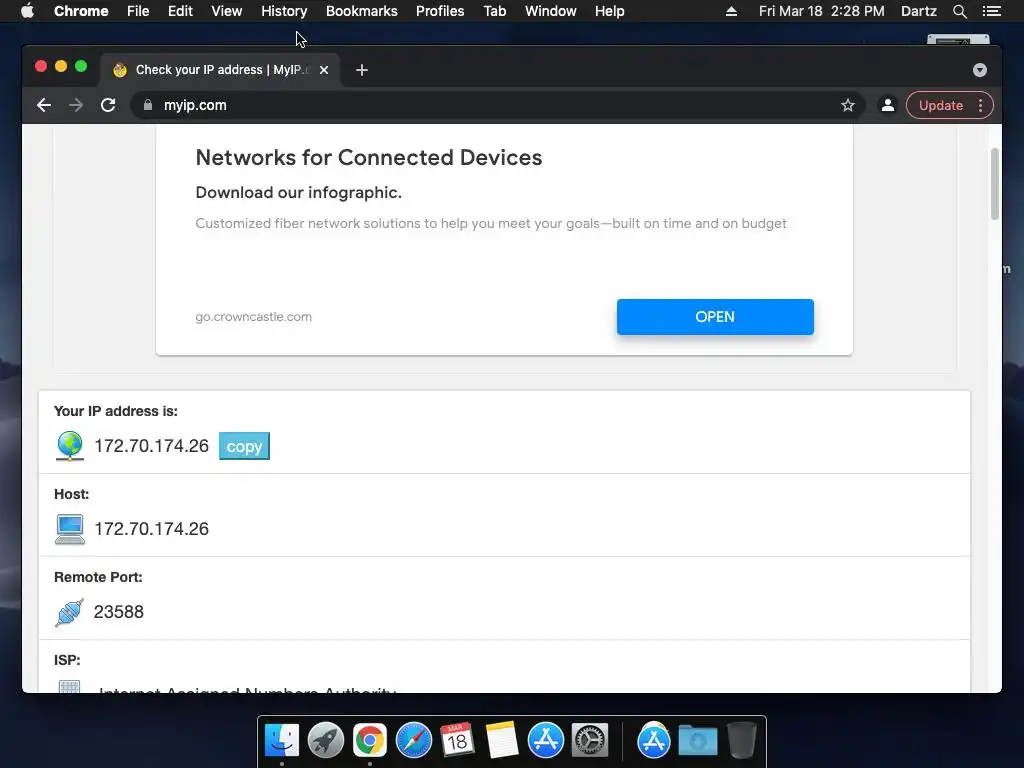Reload the current page
Screen dimensions: 1024x768
coord(108,105)
